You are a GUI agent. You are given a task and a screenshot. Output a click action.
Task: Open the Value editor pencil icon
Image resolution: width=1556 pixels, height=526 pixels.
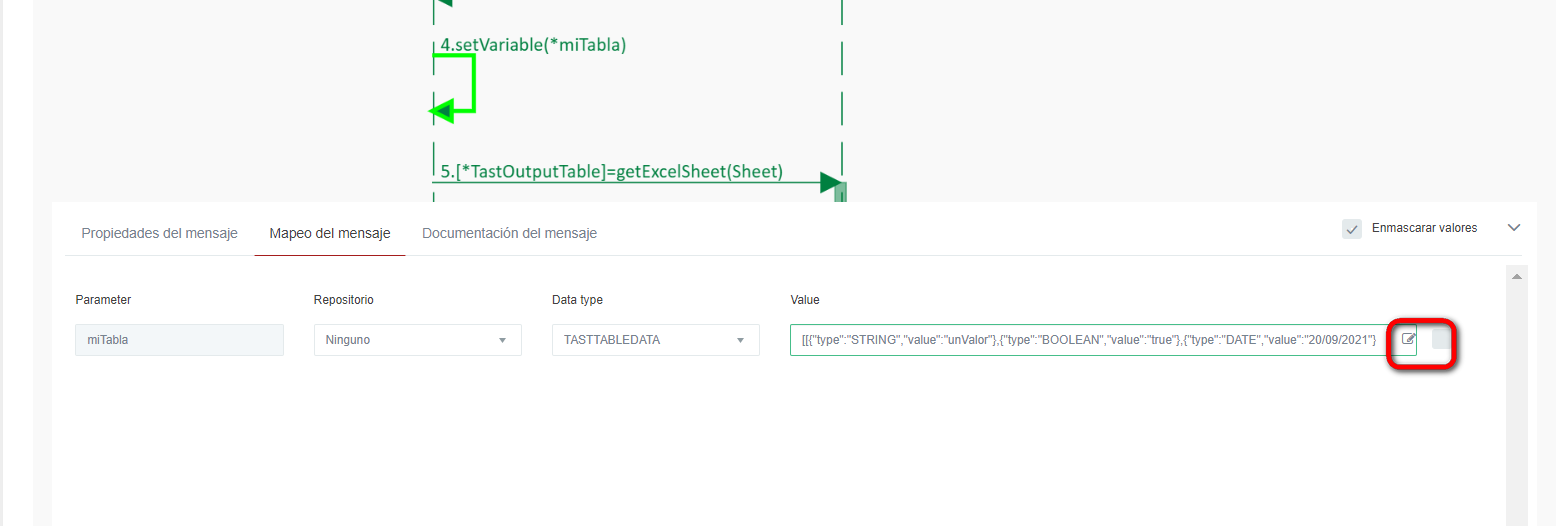1408,339
